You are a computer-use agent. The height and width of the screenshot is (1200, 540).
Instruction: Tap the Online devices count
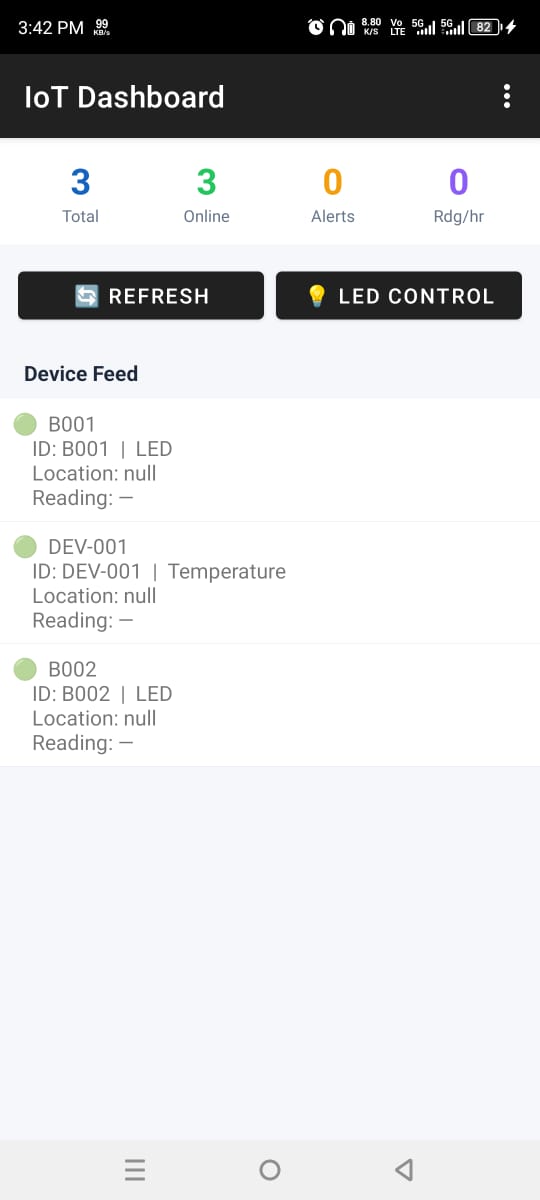pyautogui.click(x=206, y=182)
